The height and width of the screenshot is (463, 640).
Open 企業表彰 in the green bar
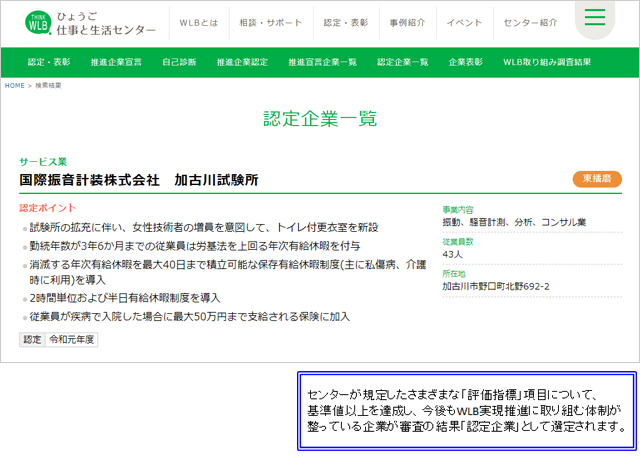click(466, 62)
